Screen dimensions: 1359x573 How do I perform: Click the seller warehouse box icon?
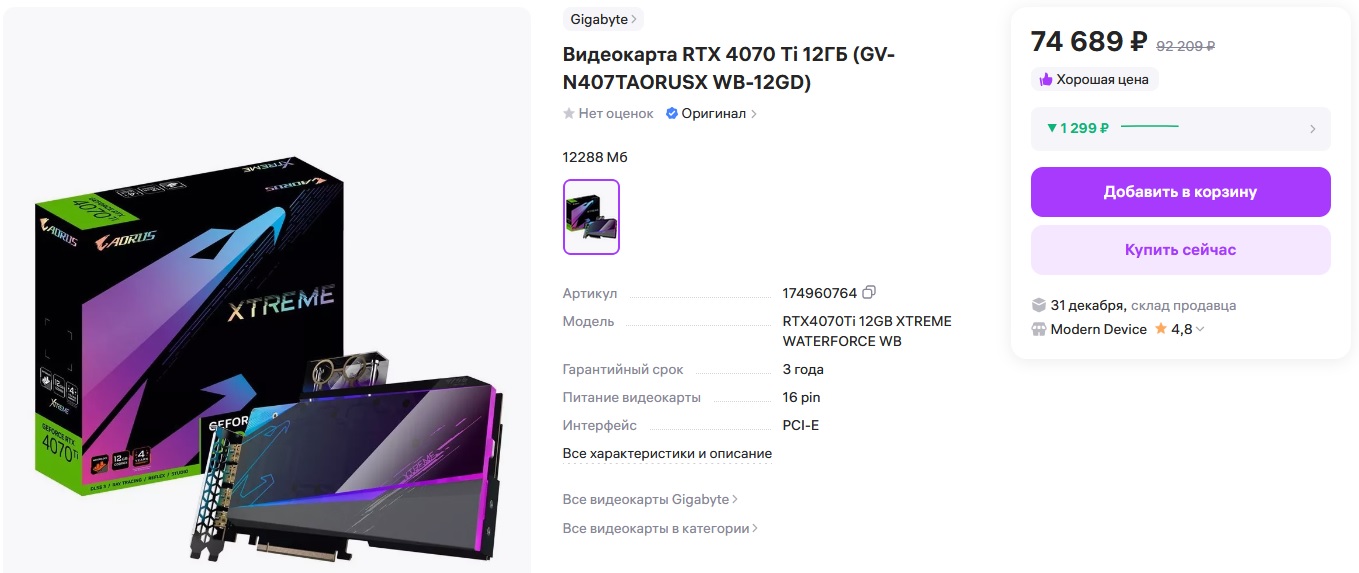coord(1039,305)
